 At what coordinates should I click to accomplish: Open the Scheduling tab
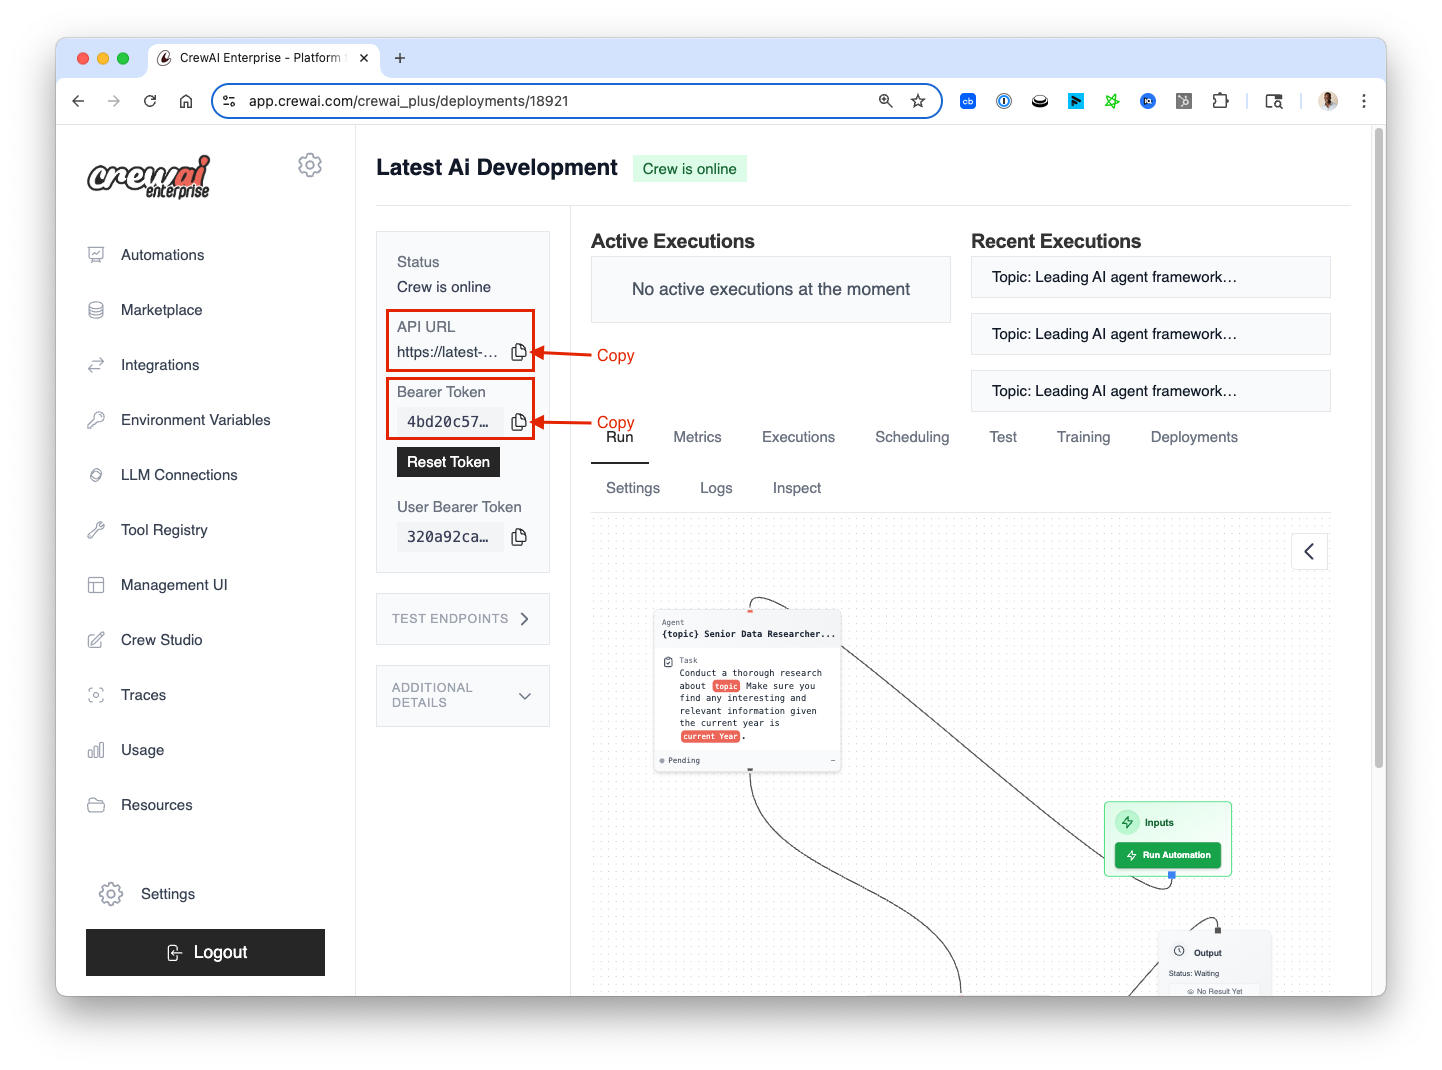click(911, 437)
